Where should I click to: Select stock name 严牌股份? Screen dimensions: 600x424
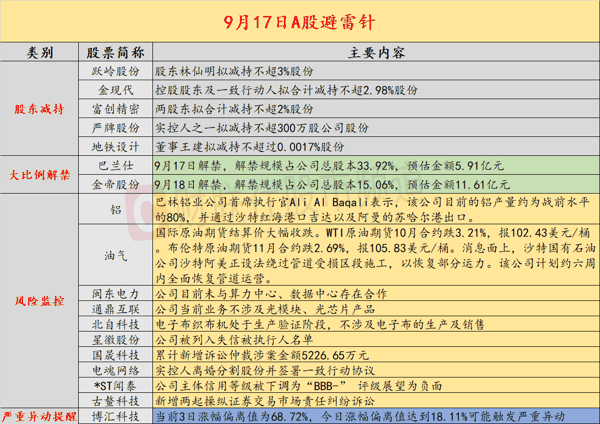(x=115, y=128)
